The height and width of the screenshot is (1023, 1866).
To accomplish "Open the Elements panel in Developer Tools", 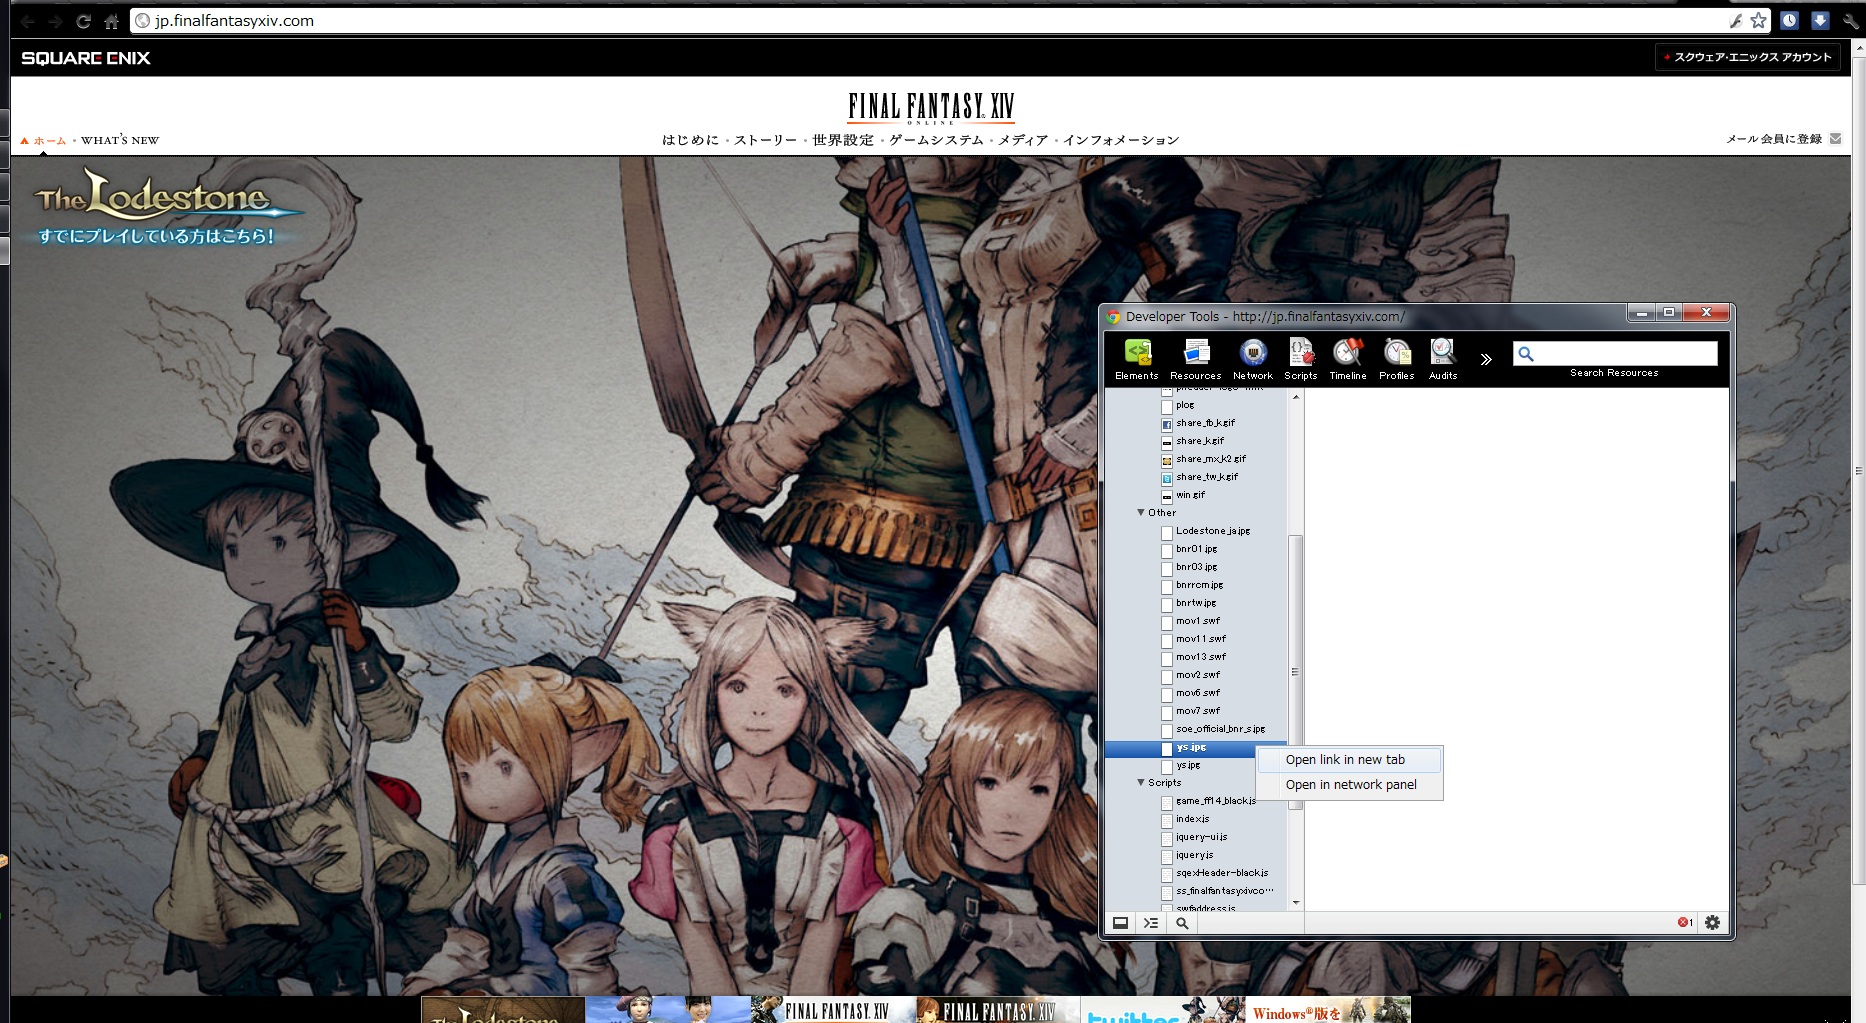I will point(1137,359).
